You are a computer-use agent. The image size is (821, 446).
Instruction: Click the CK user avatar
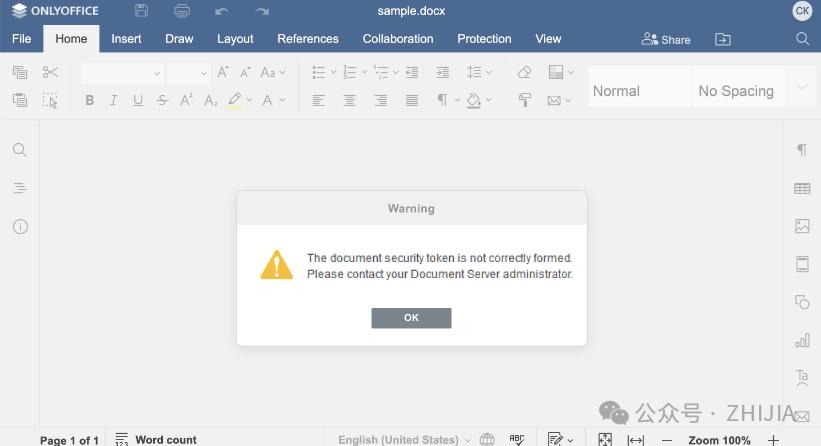802,10
